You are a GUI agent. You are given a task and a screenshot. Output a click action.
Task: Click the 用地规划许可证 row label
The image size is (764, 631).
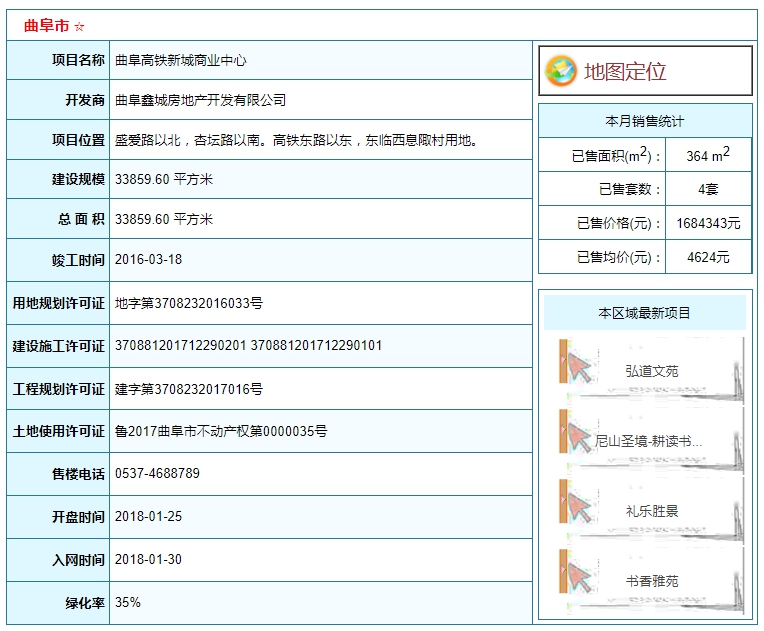tap(58, 303)
